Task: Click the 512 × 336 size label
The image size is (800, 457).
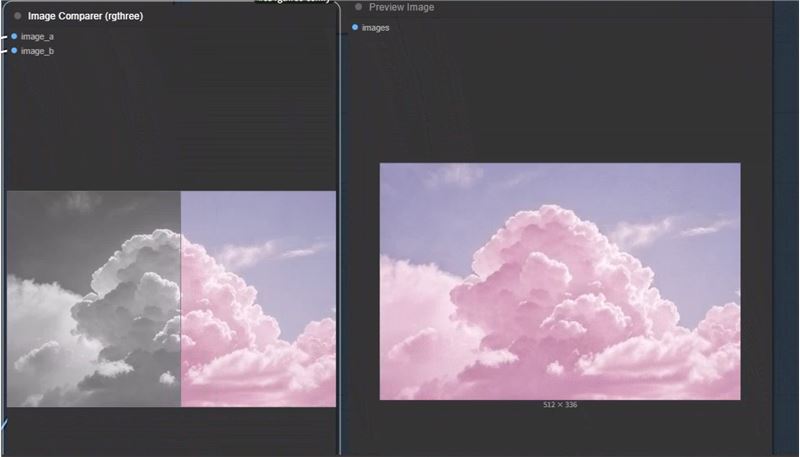Action: coord(560,405)
